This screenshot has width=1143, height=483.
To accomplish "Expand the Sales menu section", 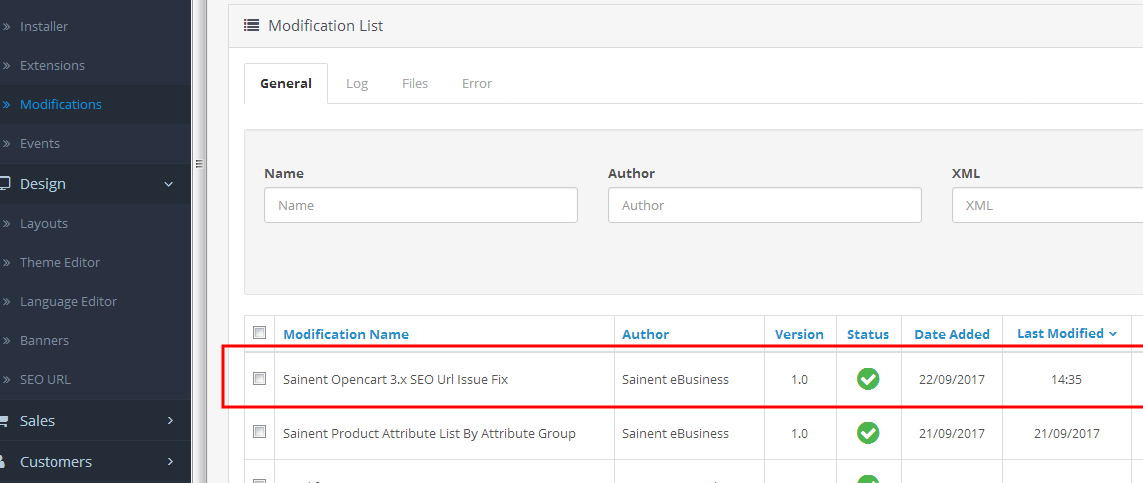I will pyautogui.click(x=170, y=420).
